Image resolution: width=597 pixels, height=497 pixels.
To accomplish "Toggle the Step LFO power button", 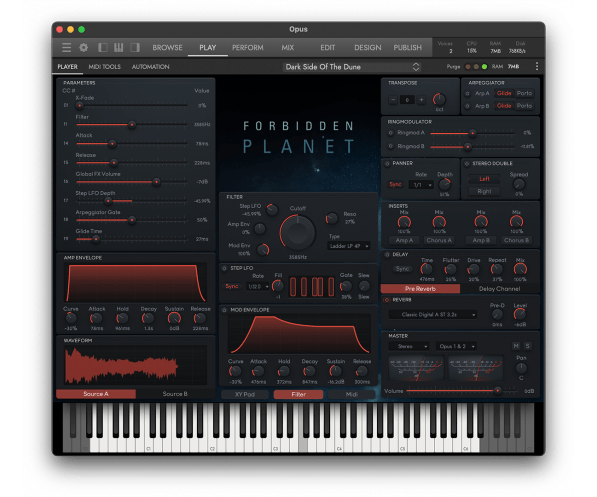I will point(224,268).
